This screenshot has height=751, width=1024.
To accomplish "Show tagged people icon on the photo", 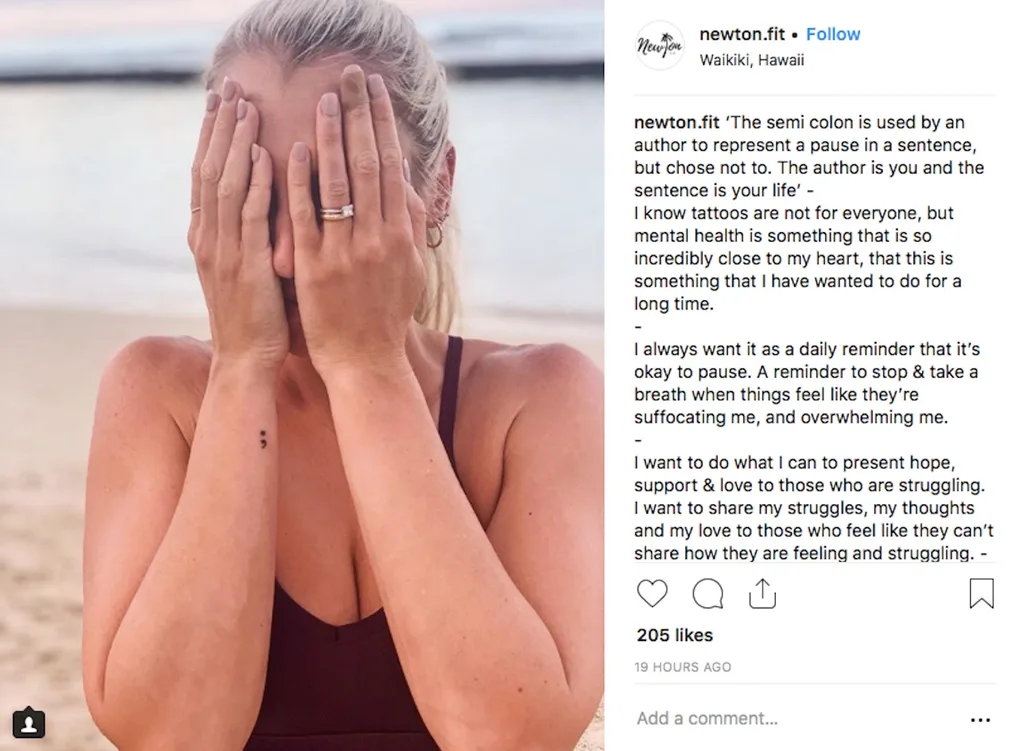I will [31, 721].
